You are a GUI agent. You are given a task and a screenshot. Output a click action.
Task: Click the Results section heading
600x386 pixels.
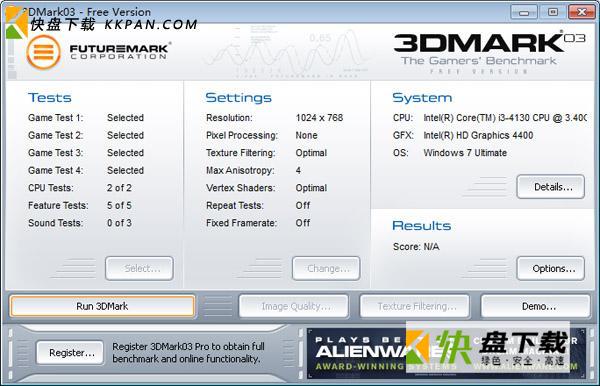coord(422,226)
